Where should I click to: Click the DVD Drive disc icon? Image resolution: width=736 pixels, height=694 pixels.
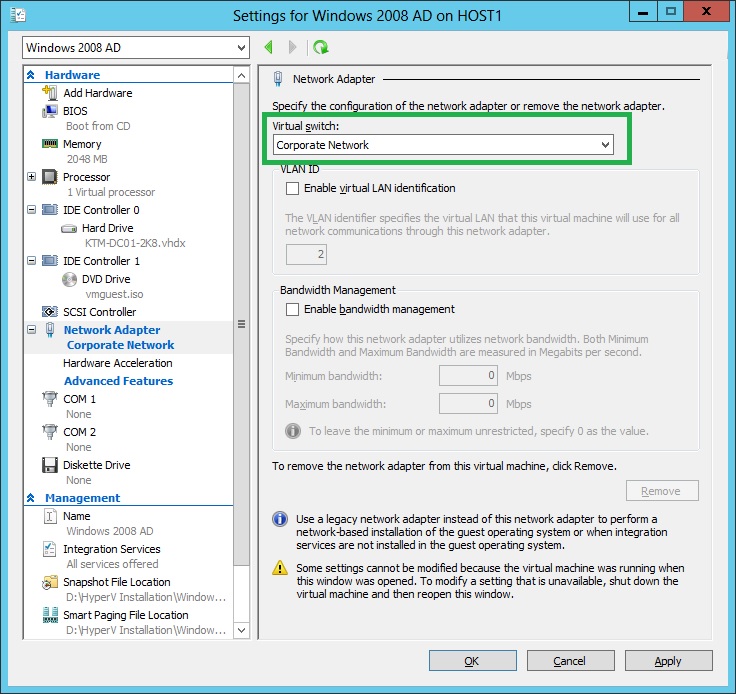pos(69,279)
